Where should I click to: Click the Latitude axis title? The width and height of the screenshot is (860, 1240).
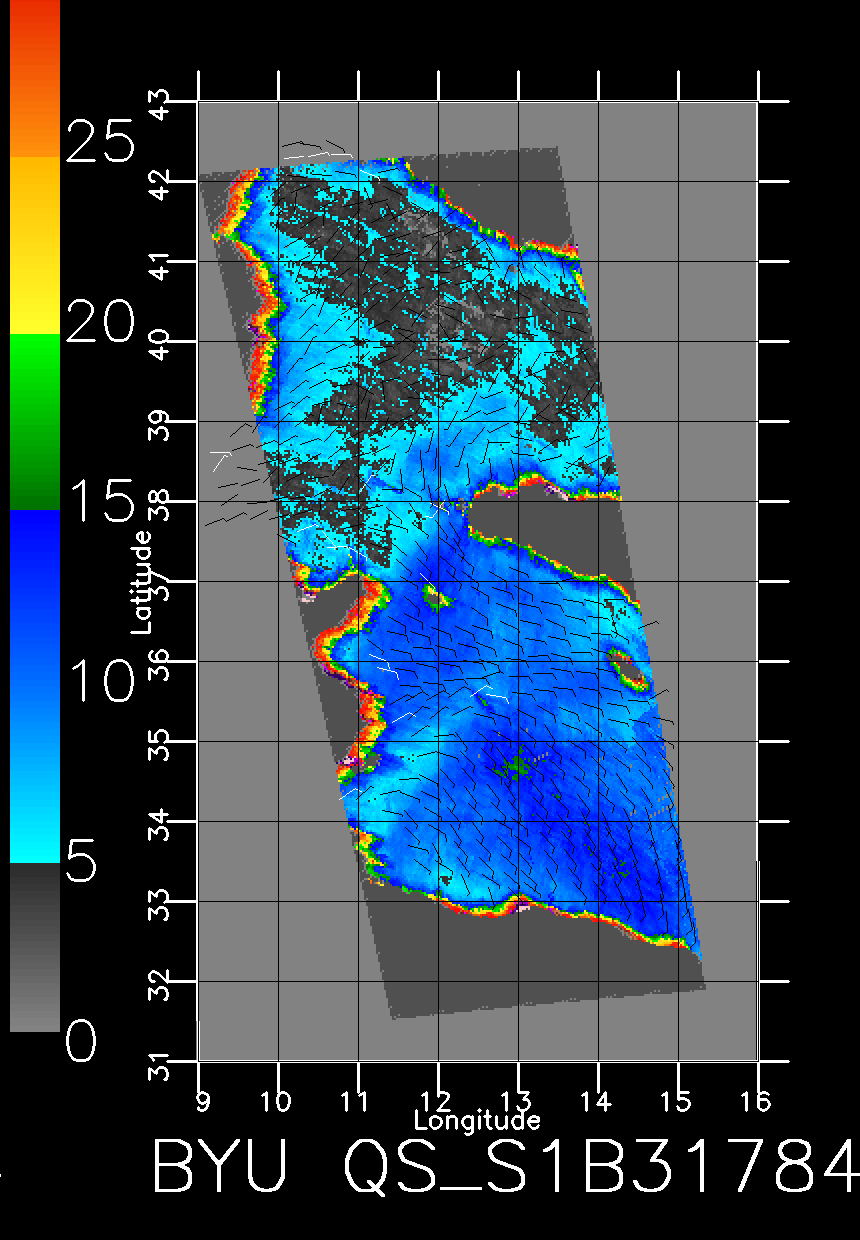tap(142, 581)
